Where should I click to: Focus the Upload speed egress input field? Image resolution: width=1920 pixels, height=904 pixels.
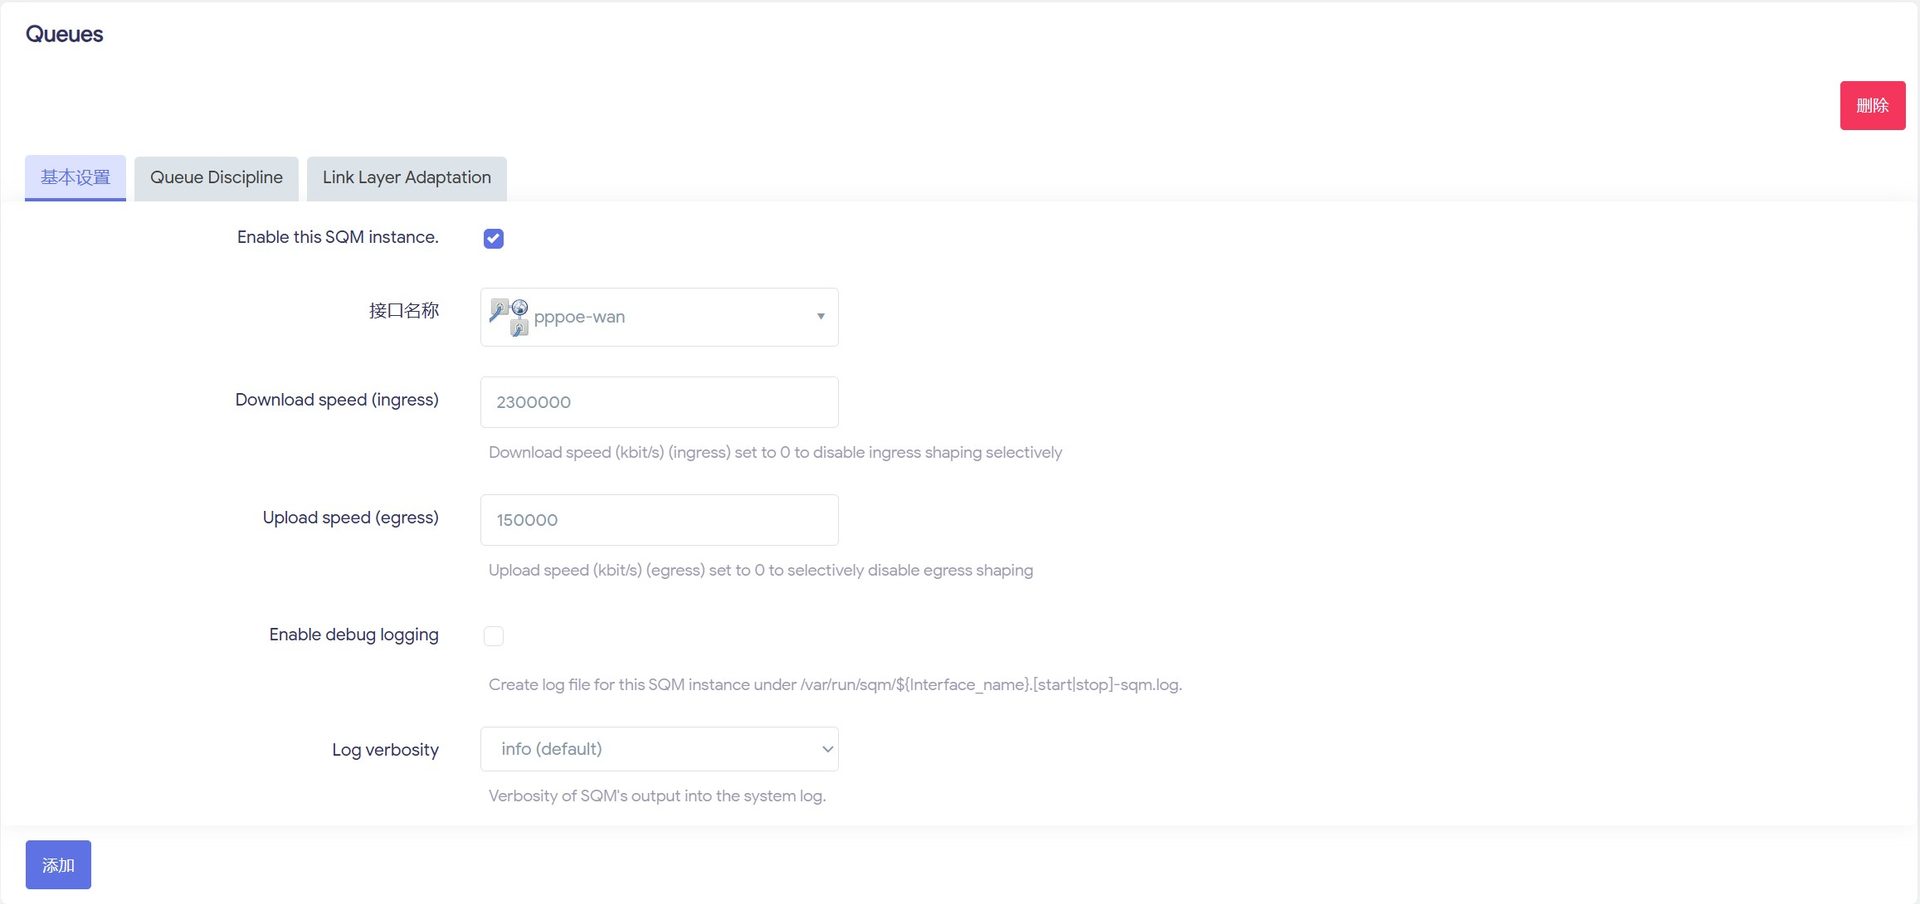(659, 520)
